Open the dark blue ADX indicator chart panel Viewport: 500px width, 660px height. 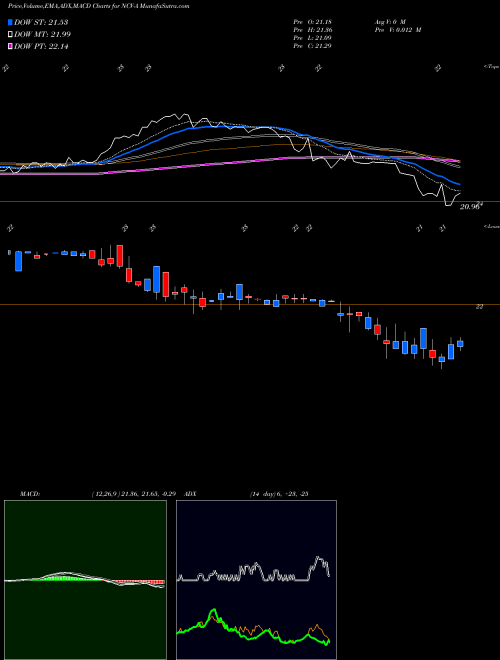pyautogui.click(x=256, y=580)
